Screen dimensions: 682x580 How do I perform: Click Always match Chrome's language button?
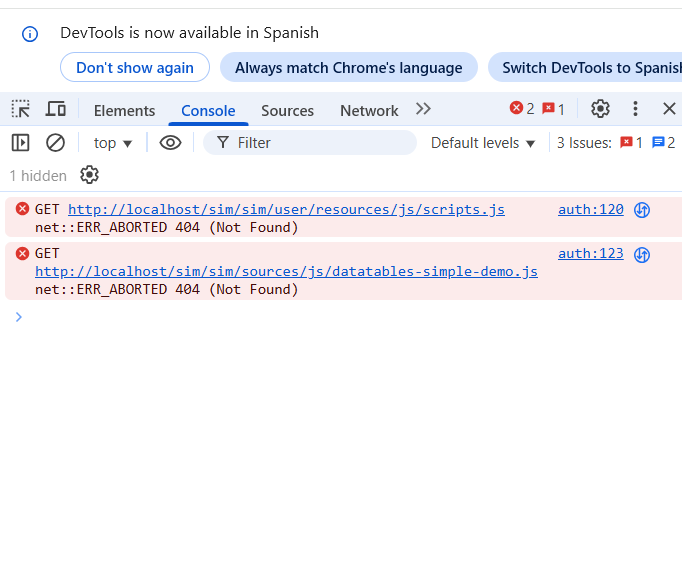[348, 68]
